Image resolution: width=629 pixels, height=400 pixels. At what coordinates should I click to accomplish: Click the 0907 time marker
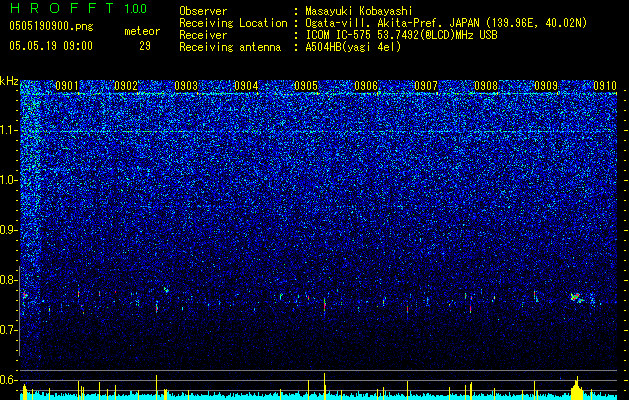coord(426,86)
